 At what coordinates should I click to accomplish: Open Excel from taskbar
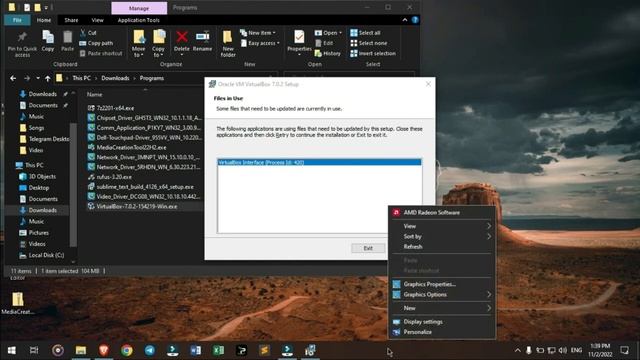tap(218, 350)
